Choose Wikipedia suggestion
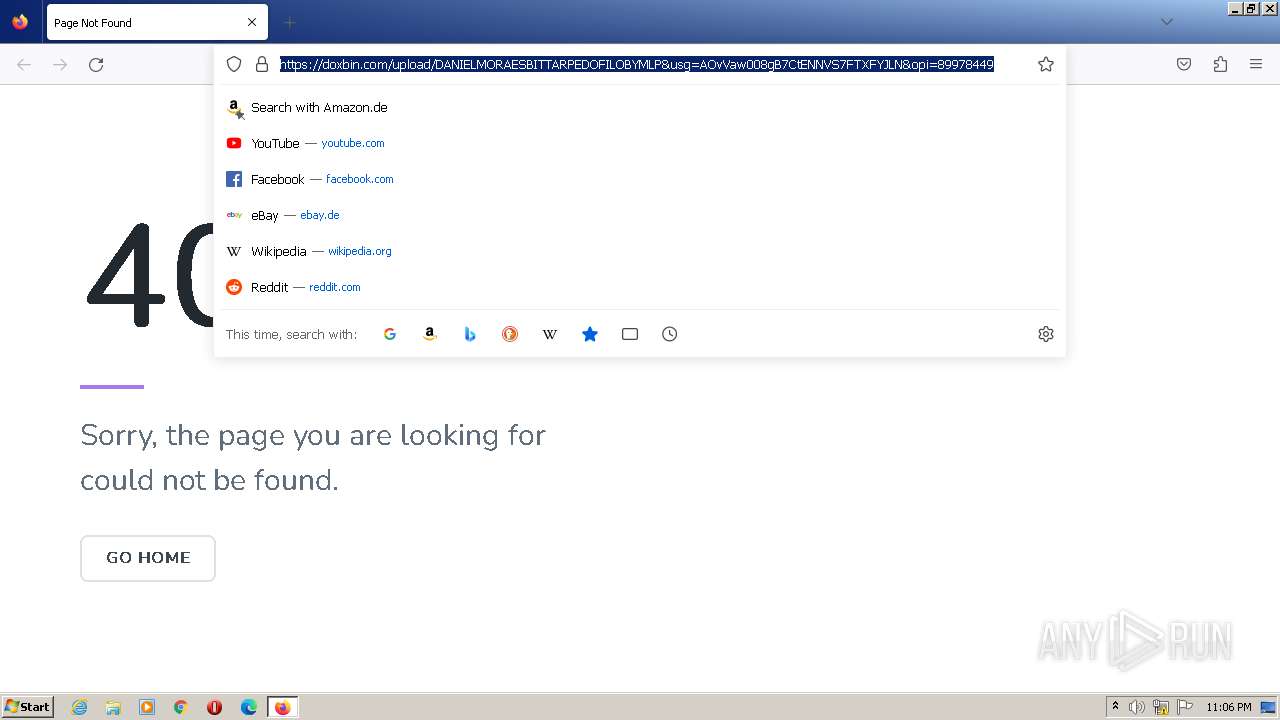 pyautogui.click(x=640, y=251)
